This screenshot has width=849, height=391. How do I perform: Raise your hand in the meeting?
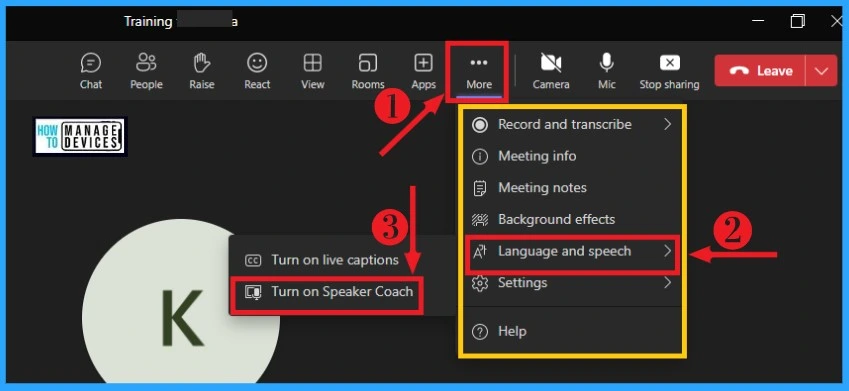tap(201, 71)
